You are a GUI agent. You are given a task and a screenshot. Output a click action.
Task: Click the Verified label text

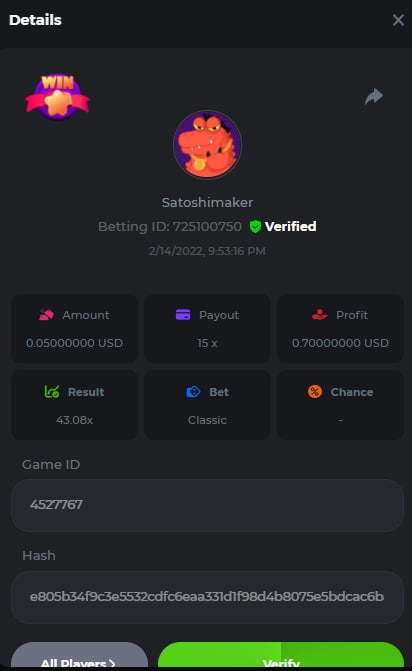[x=290, y=226]
